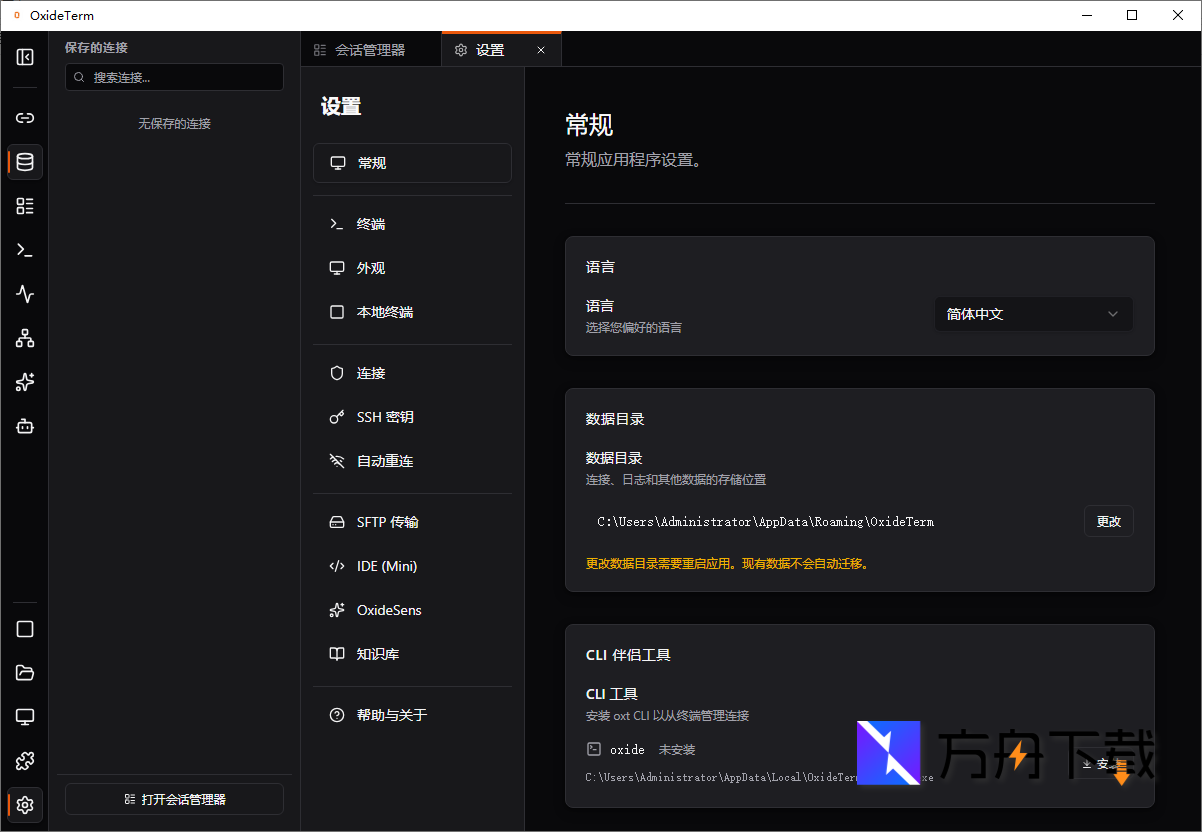The width and height of the screenshot is (1202, 832).
Task: Open the plugins puzzle icon
Action: point(25,761)
